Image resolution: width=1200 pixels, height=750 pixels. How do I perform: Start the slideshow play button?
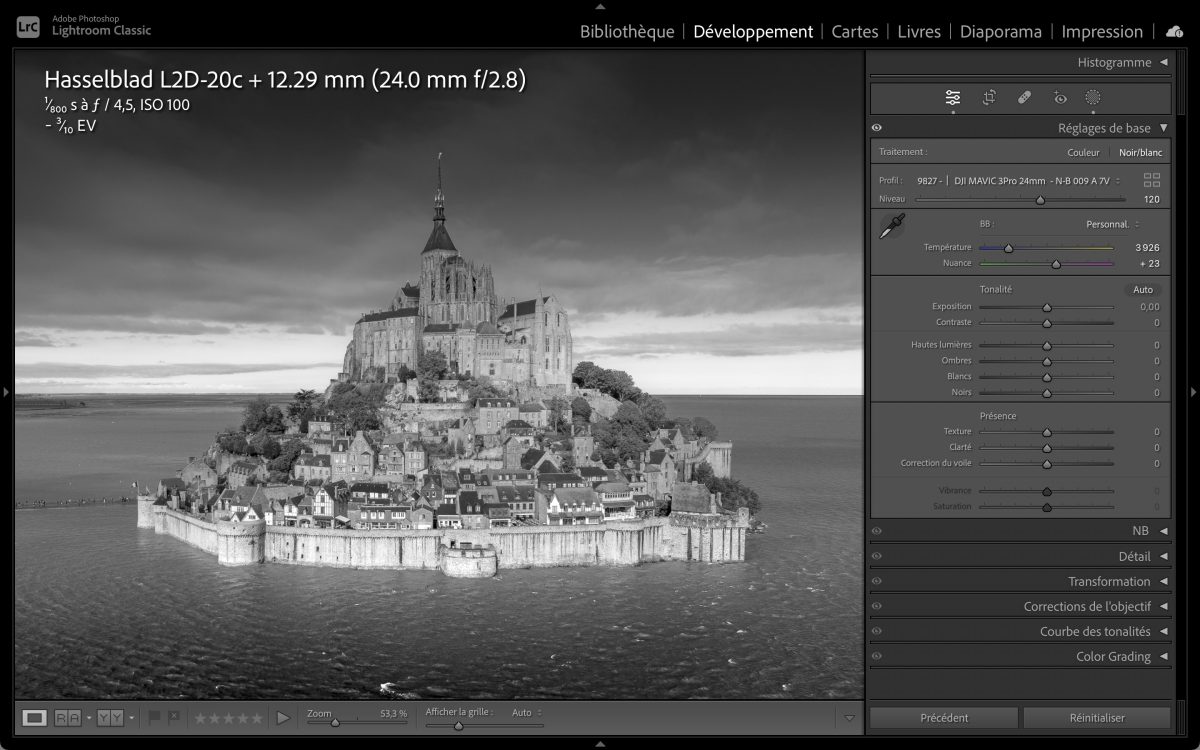(x=283, y=717)
